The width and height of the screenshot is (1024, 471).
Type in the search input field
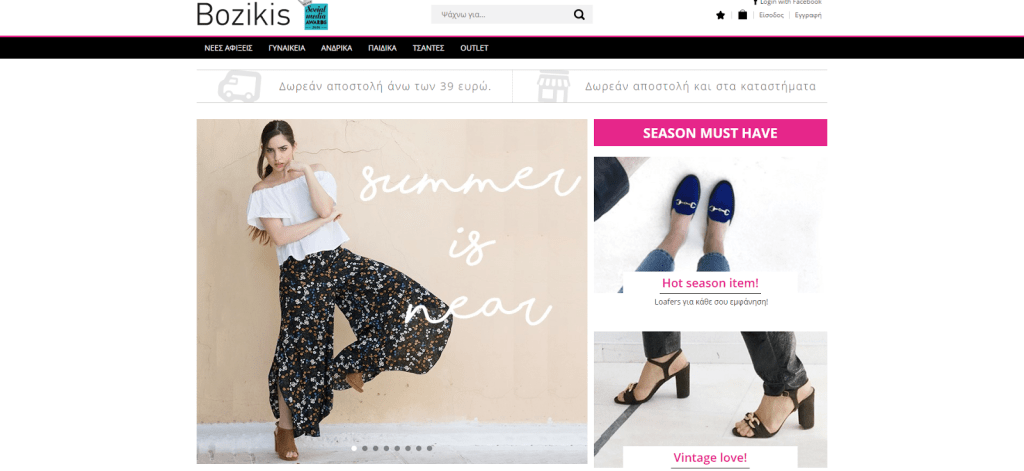click(500, 15)
